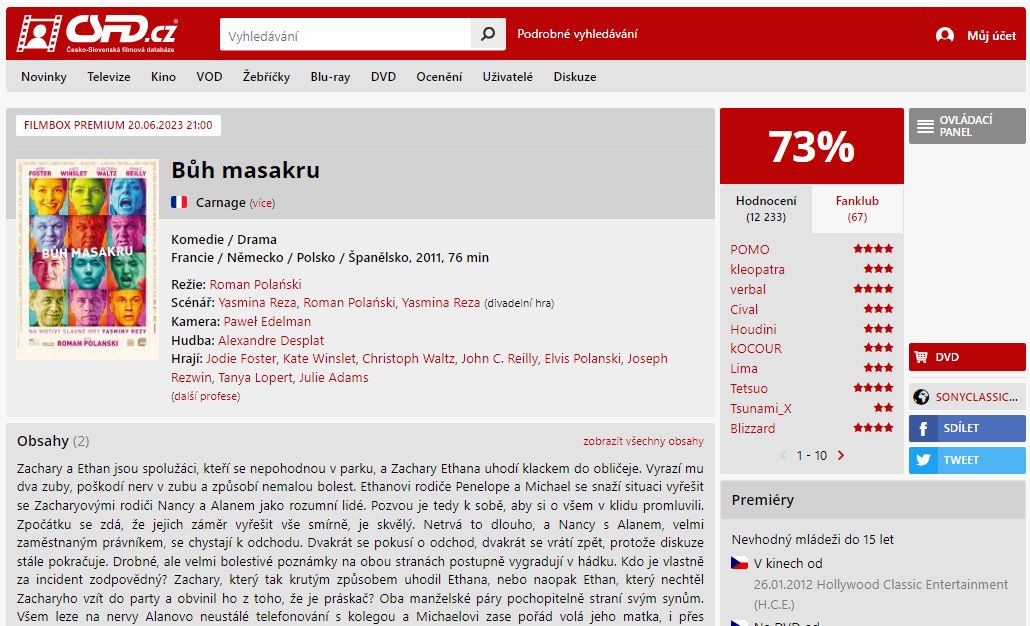Open the Novinky menu
Screen dimensions: 1030x626
pyautogui.click(x=44, y=77)
